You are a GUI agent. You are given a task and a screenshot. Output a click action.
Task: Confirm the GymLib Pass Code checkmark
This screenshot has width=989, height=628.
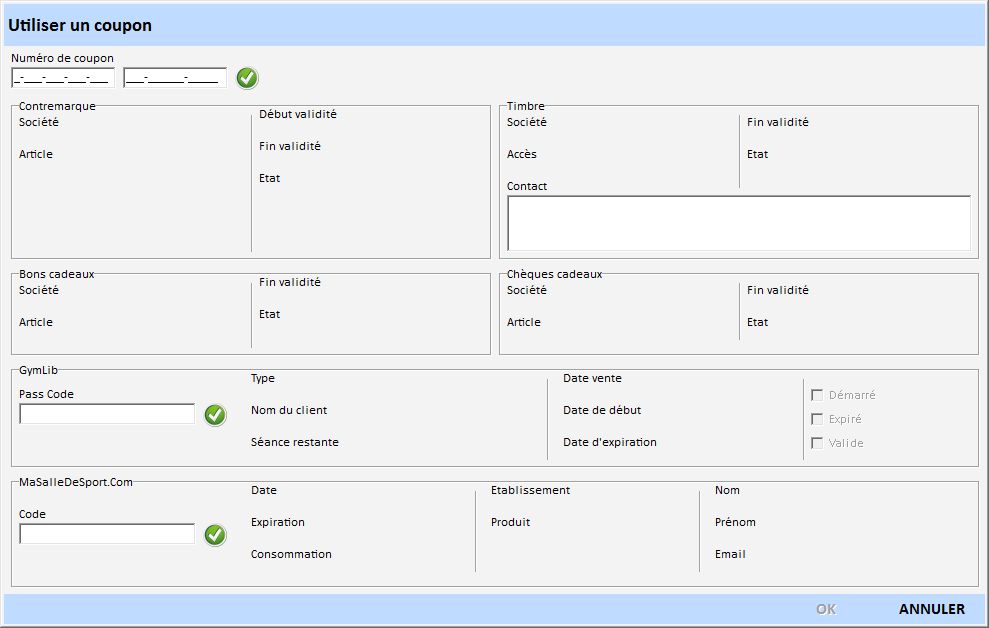click(x=215, y=415)
